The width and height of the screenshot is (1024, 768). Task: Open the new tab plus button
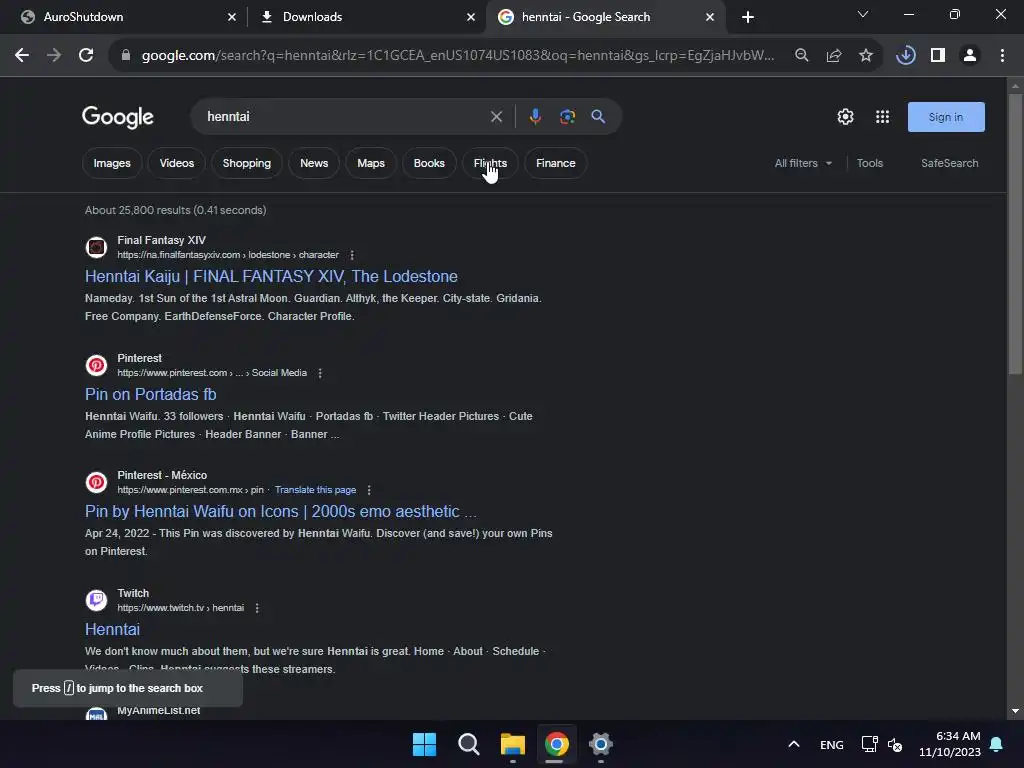tap(748, 17)
